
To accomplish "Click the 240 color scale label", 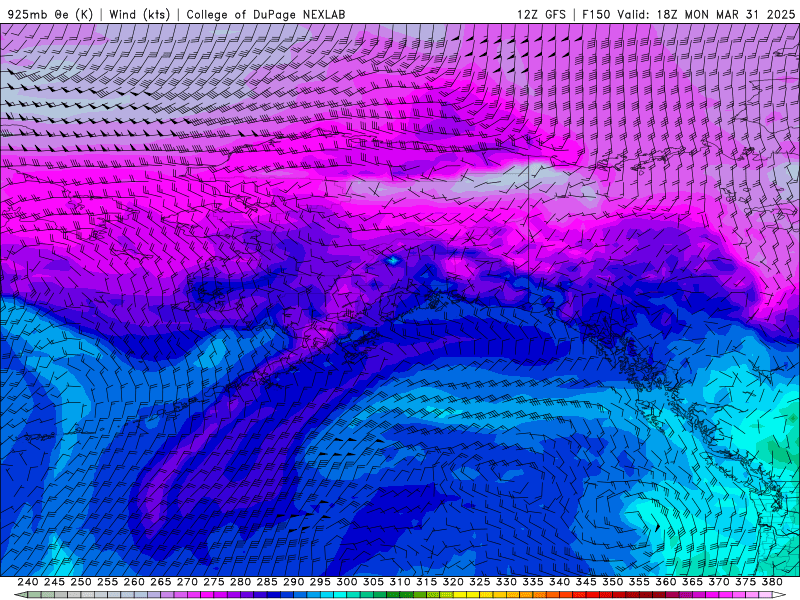I will point(28,582).
